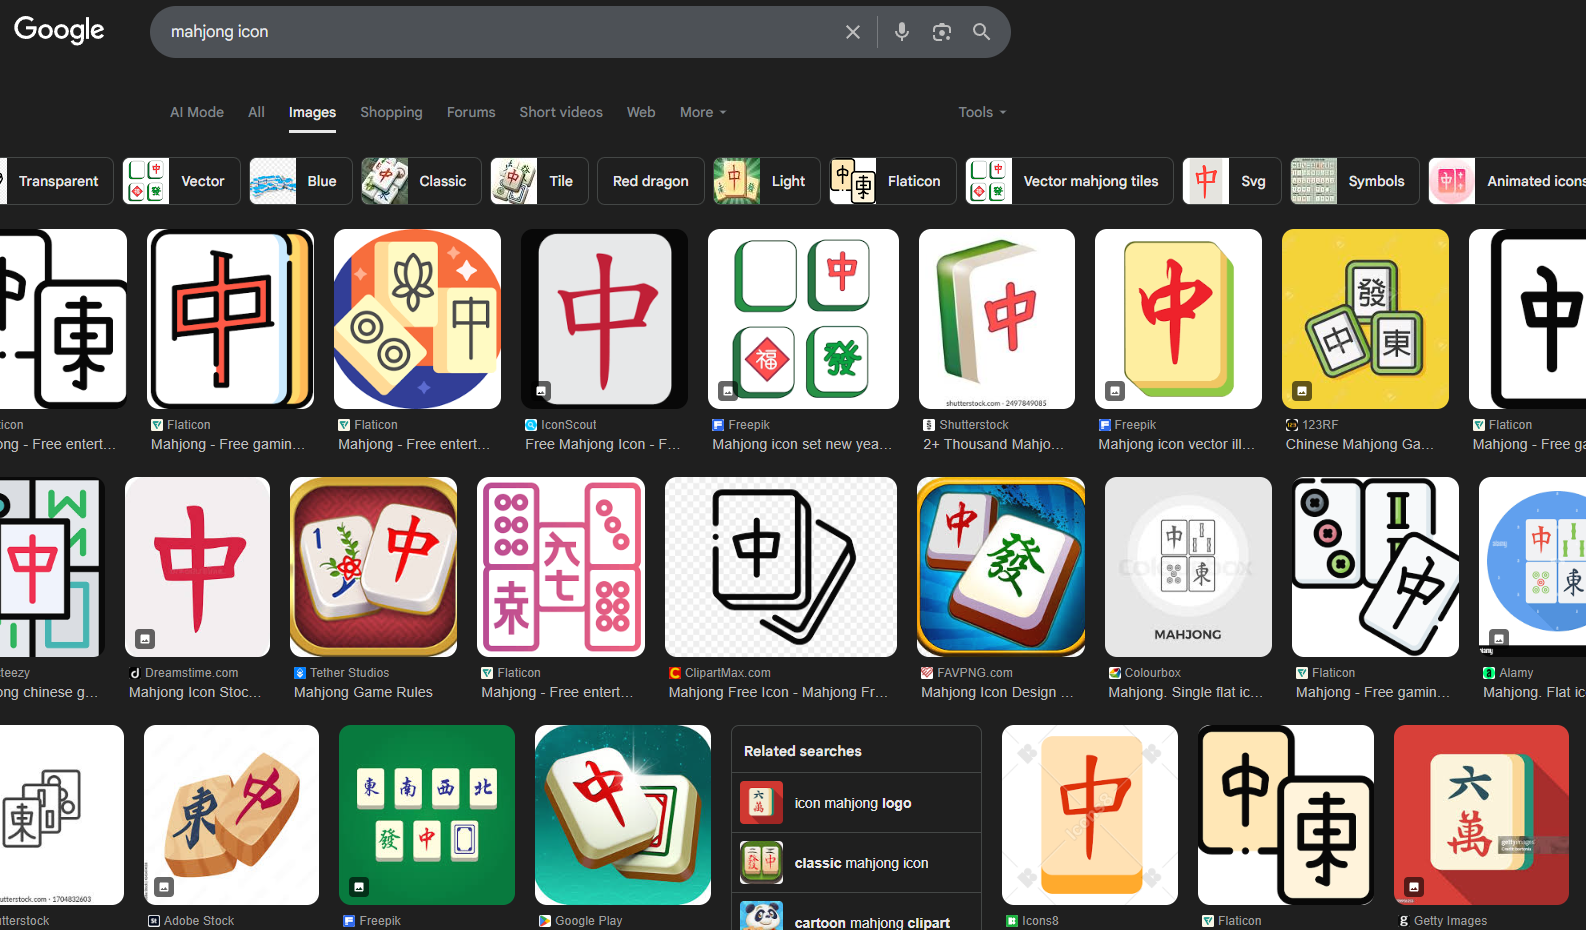Start voice search with the microphone icon
The width and height of the screenshot is (1586, 930).
(x=902, y=32)
